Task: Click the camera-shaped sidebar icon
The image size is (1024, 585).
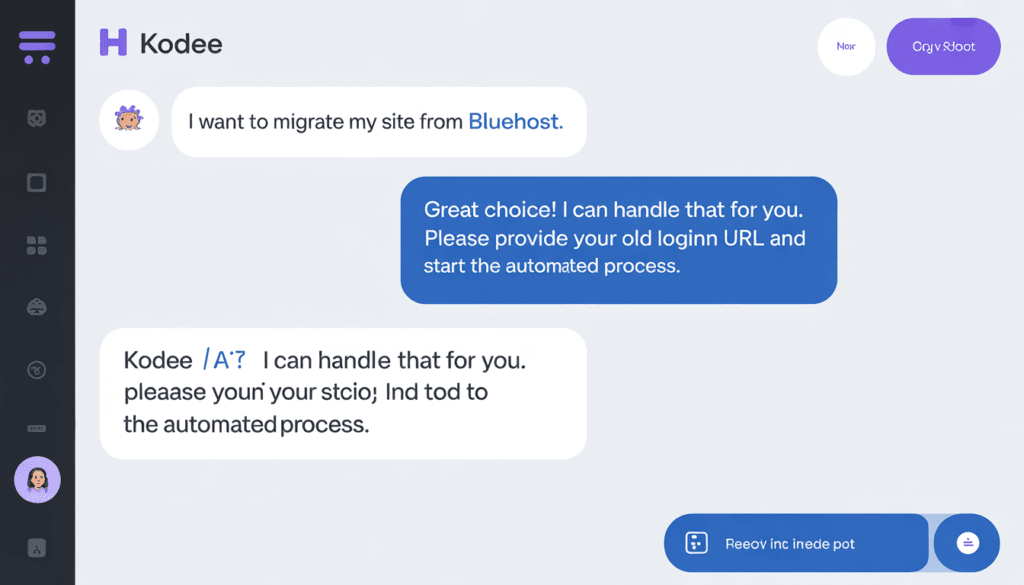Action: (x=37, y=119)
